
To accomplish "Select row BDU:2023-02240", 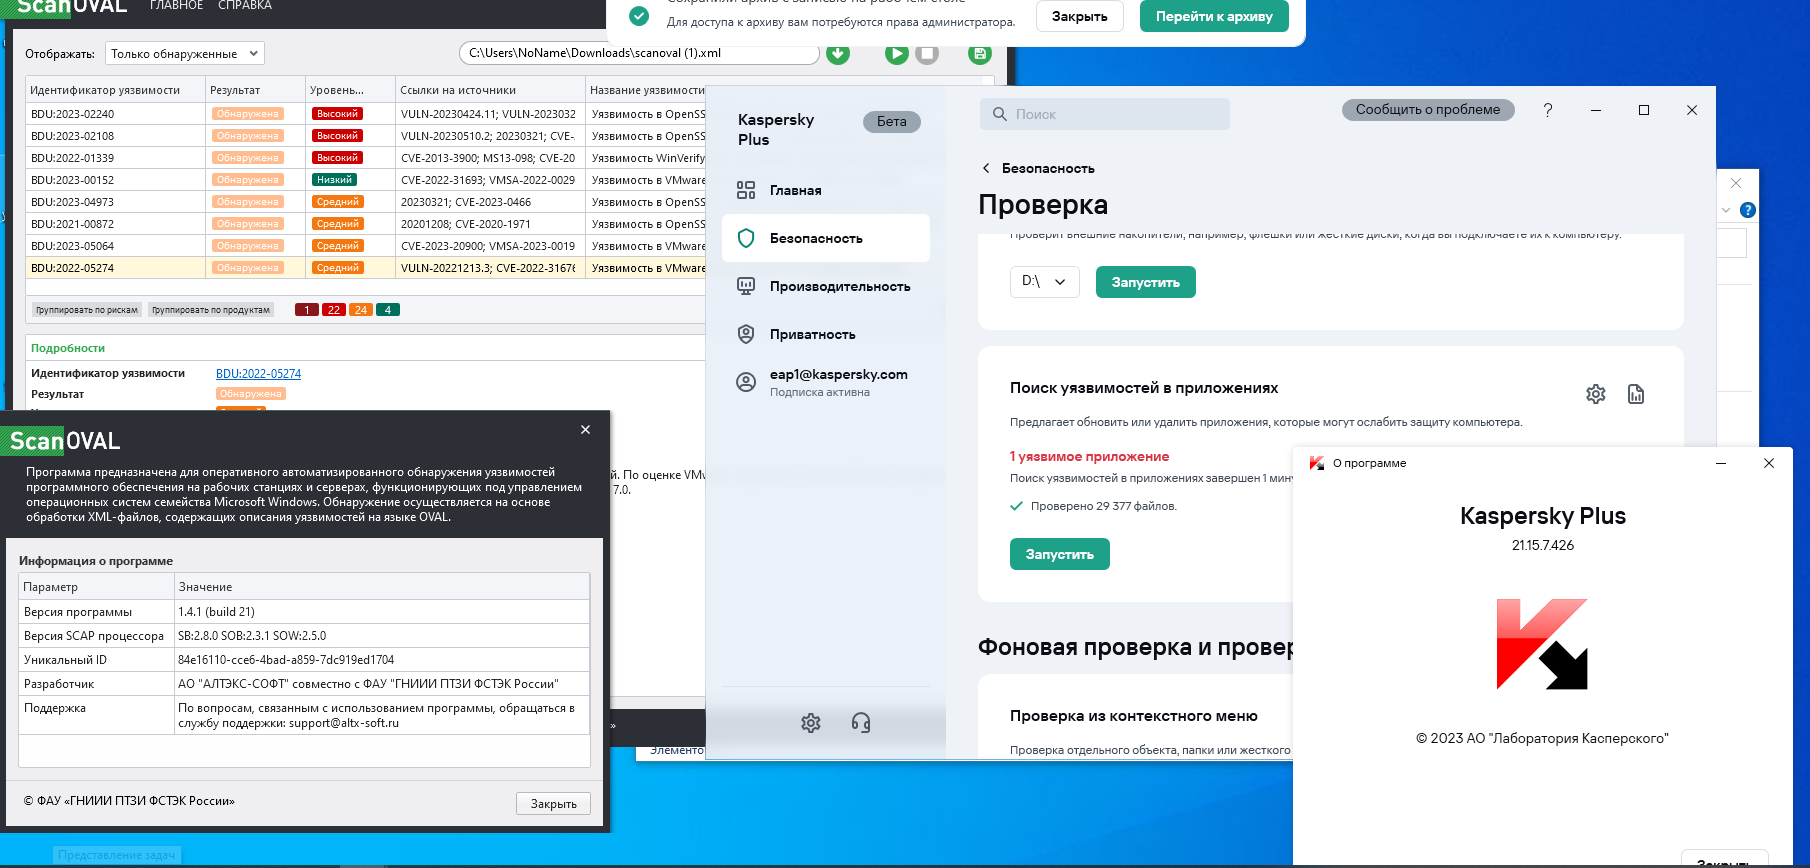I will point(366,114).
